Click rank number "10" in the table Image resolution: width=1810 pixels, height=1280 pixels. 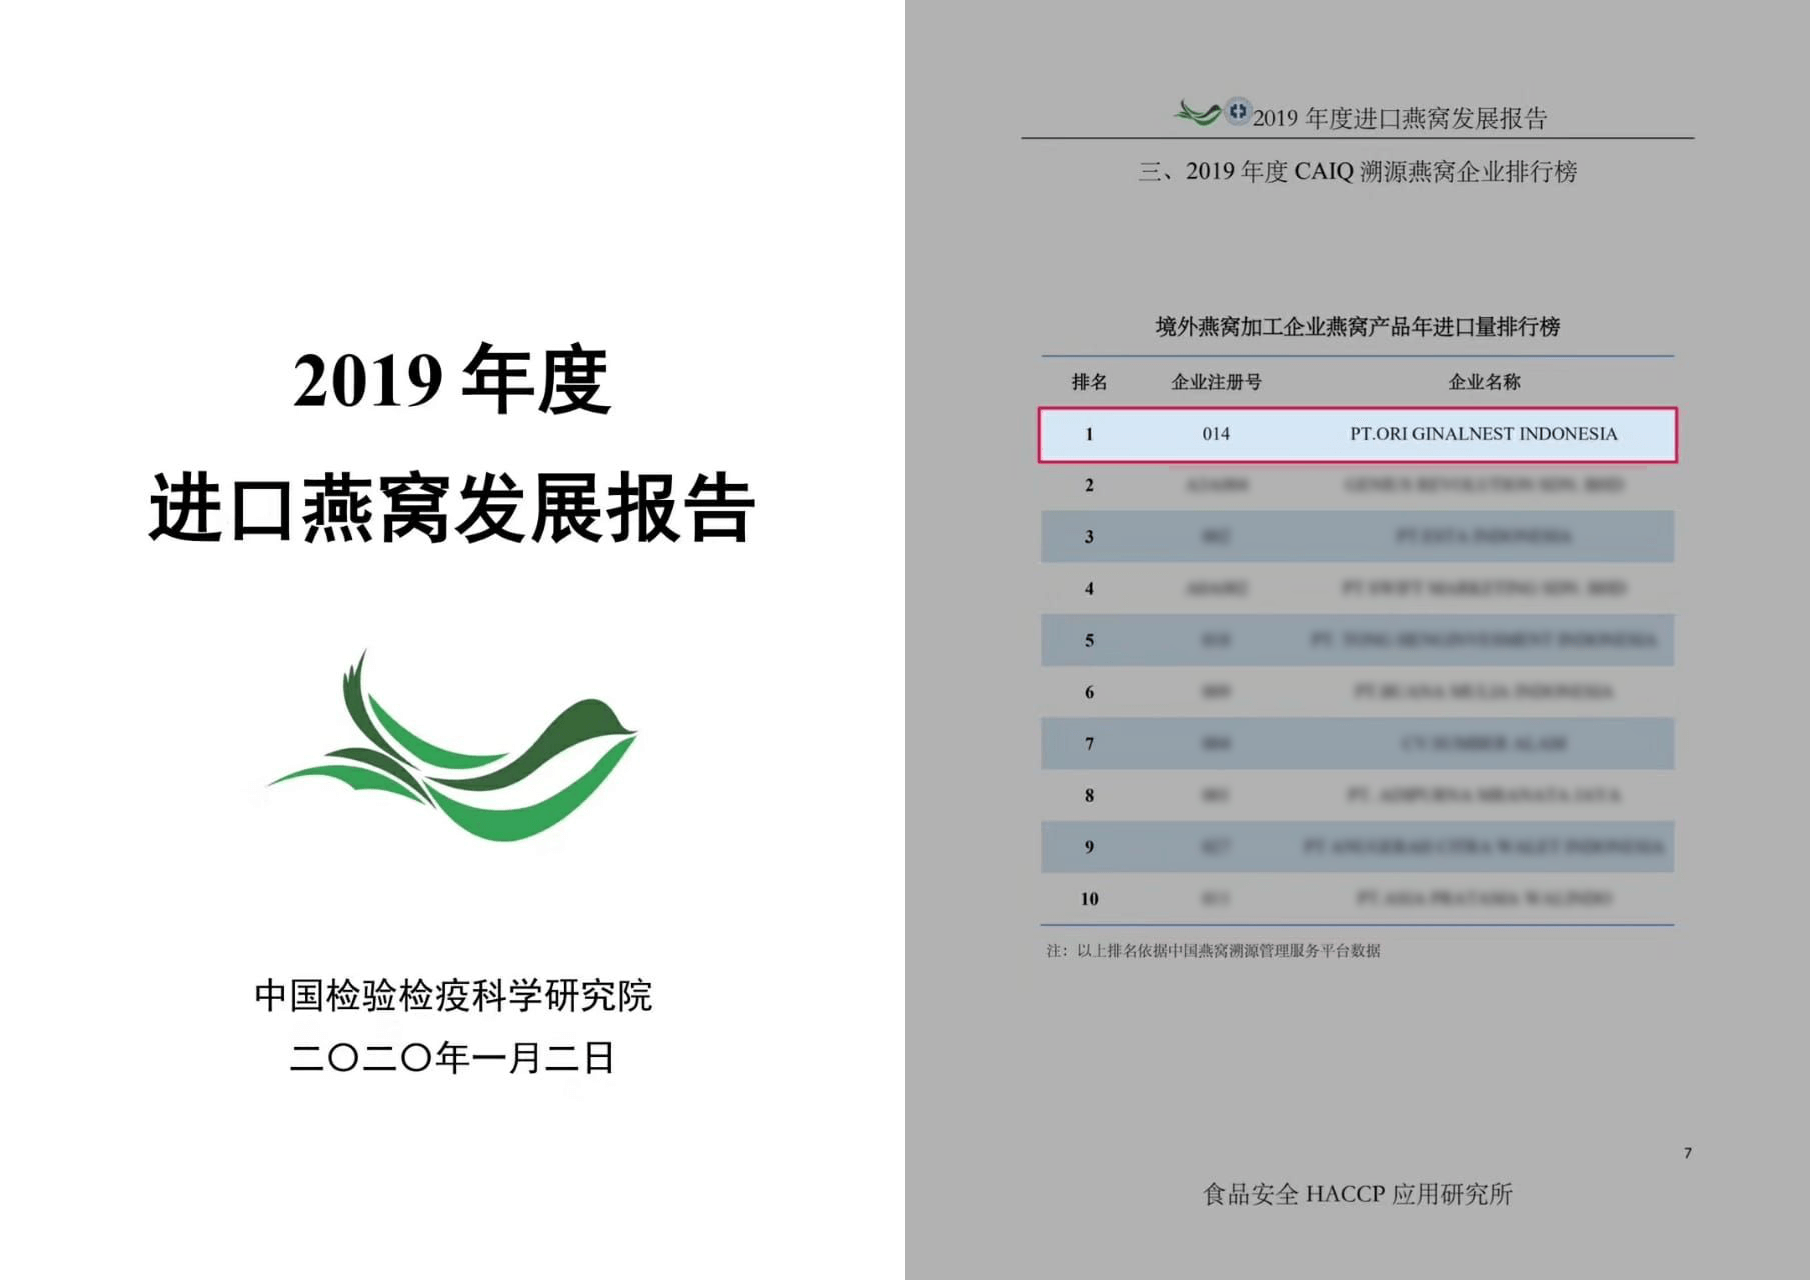click(x=1089, y=899)
